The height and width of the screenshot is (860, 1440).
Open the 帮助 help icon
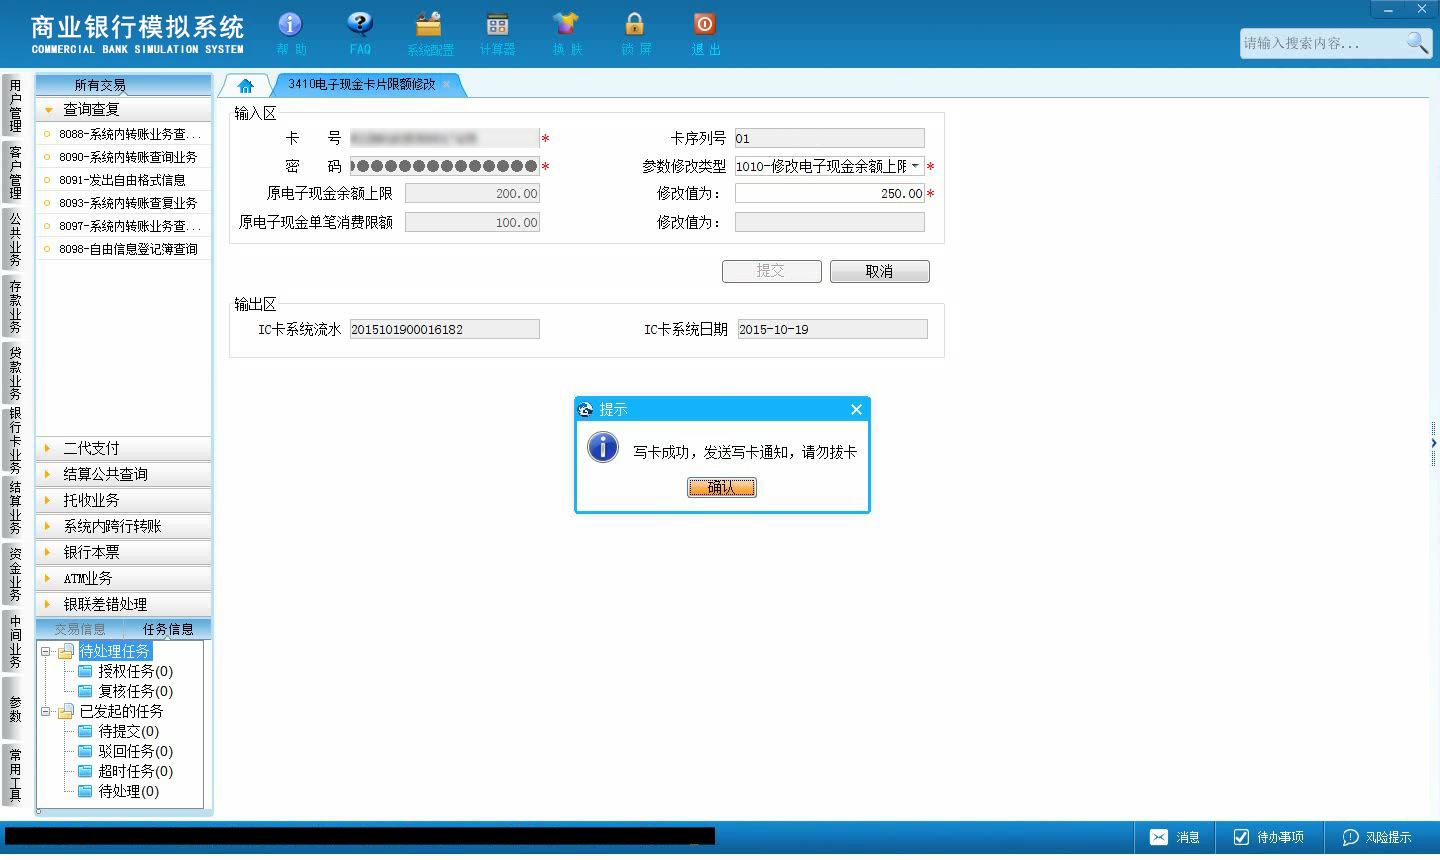pyautogui.click(x=290, y=24)
